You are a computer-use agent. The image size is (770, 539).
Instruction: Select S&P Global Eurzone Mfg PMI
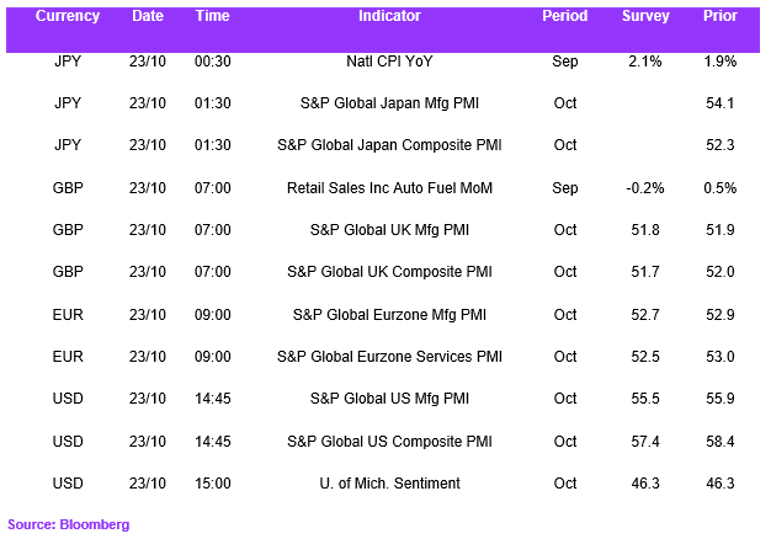tap(389, 315)
